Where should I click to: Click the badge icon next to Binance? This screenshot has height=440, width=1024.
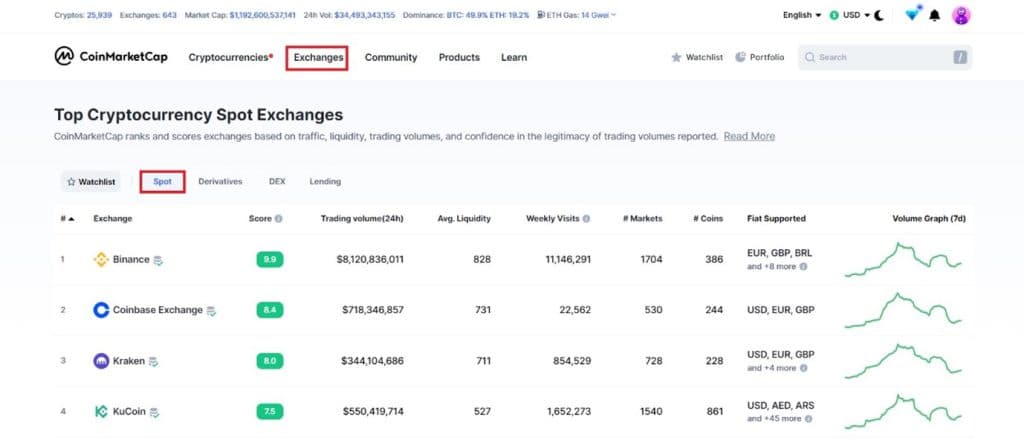pos(158,260)
